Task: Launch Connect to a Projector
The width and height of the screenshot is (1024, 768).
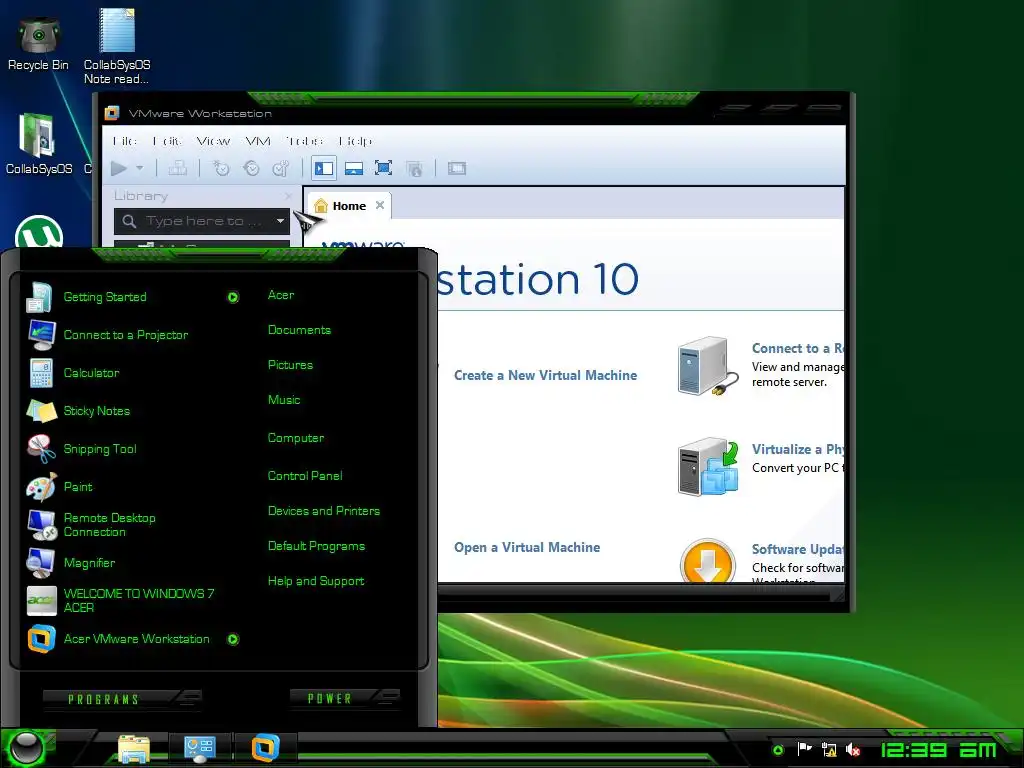Action: pyautogui.click(x=126, y=335)
